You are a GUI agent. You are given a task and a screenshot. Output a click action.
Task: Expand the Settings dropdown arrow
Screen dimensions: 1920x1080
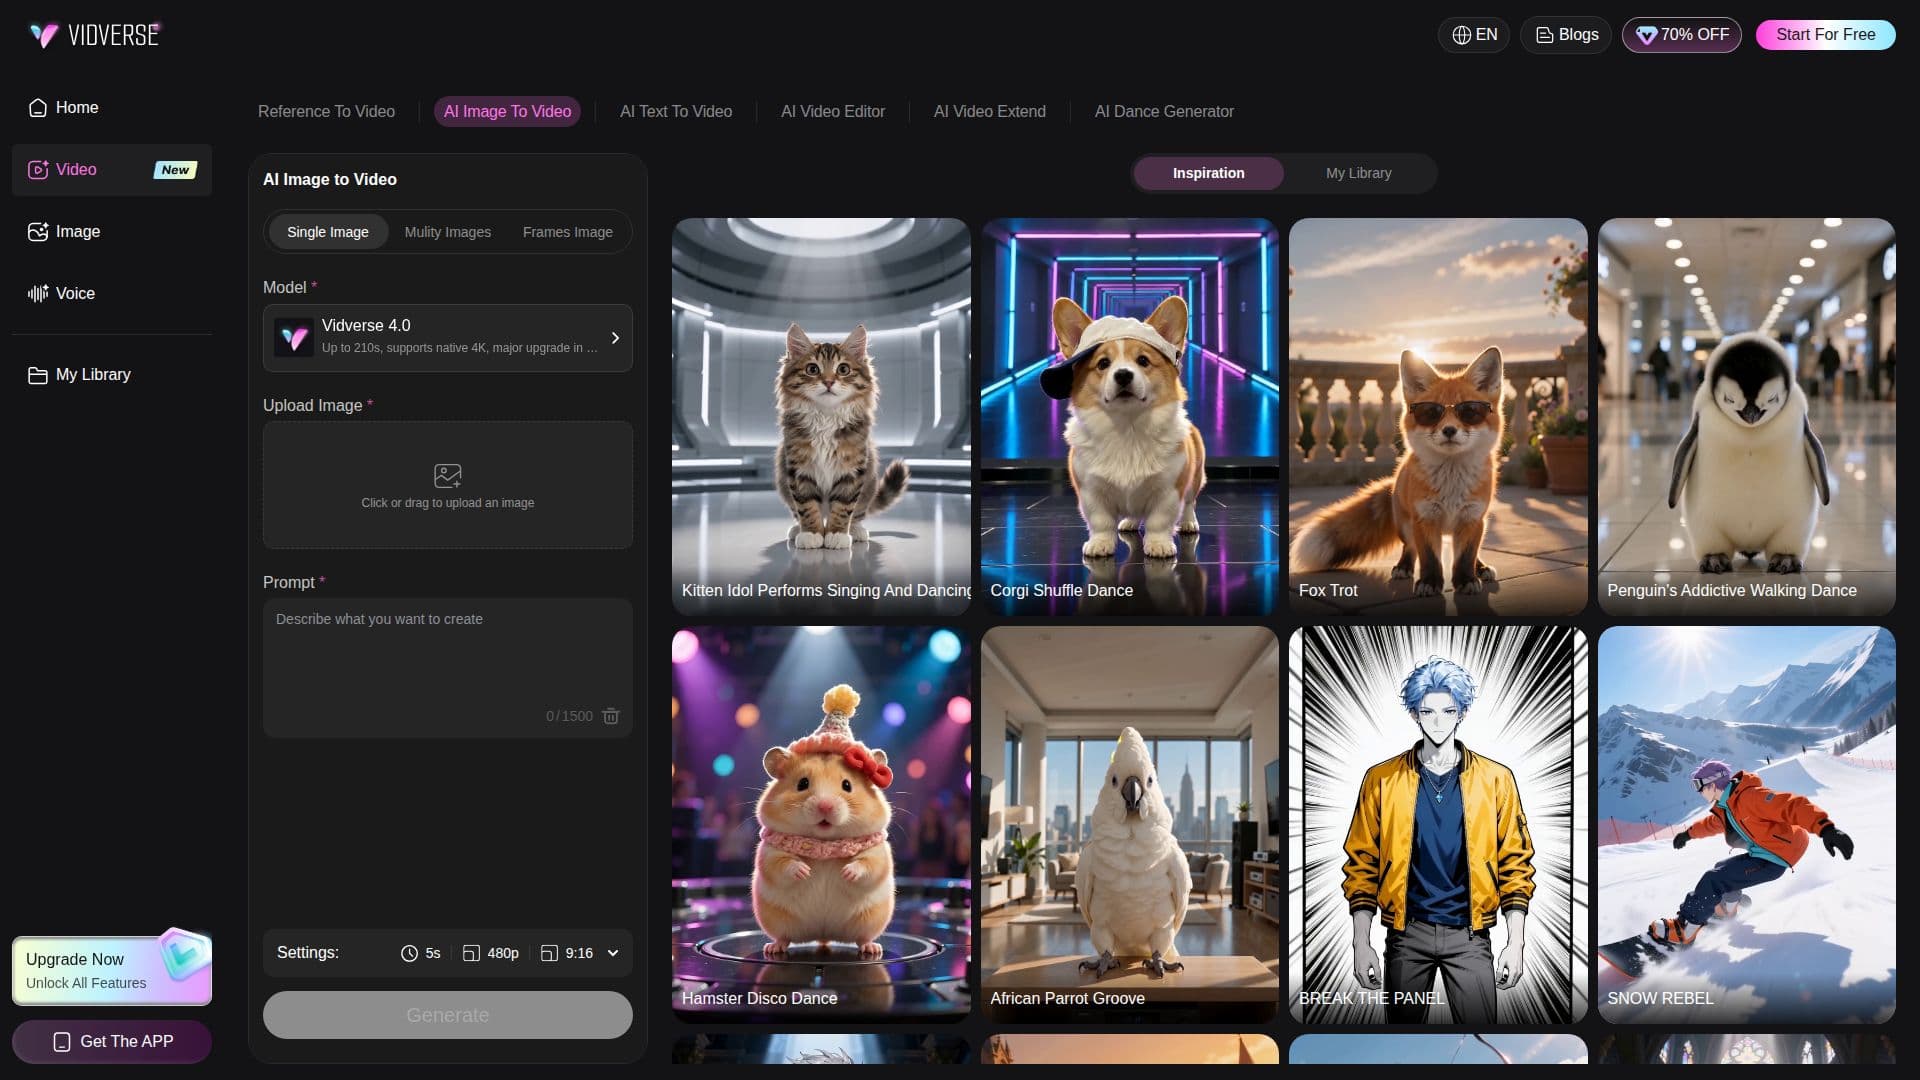click(x=613, y=953)
